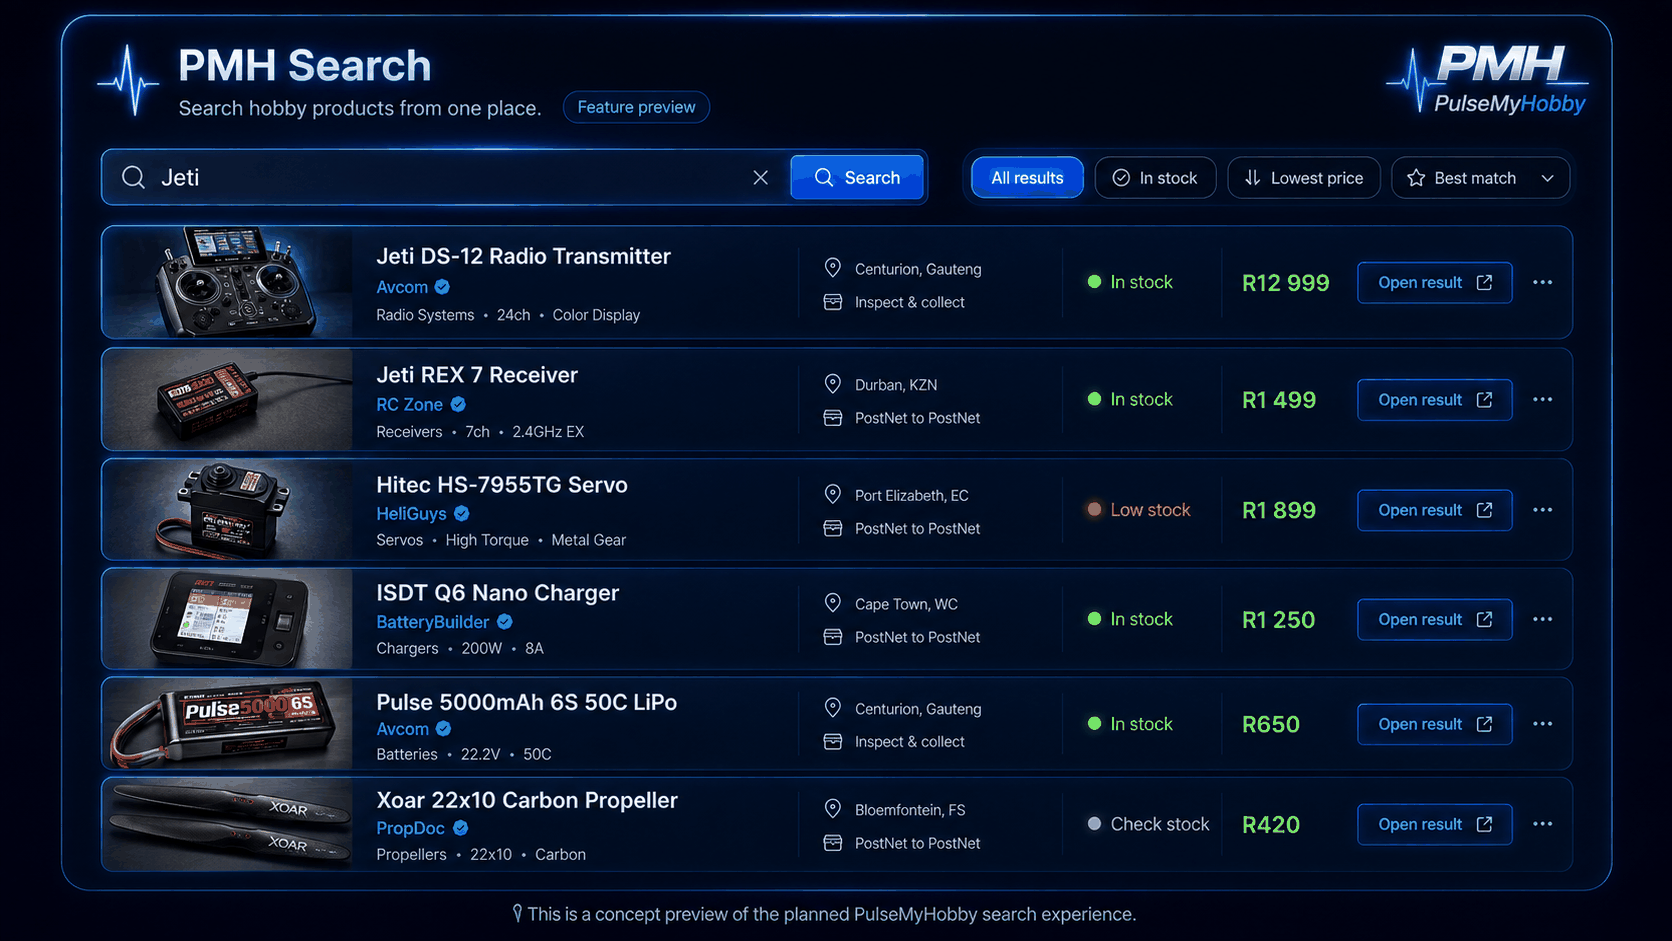Click the R12 999 price

(1286, 283)
